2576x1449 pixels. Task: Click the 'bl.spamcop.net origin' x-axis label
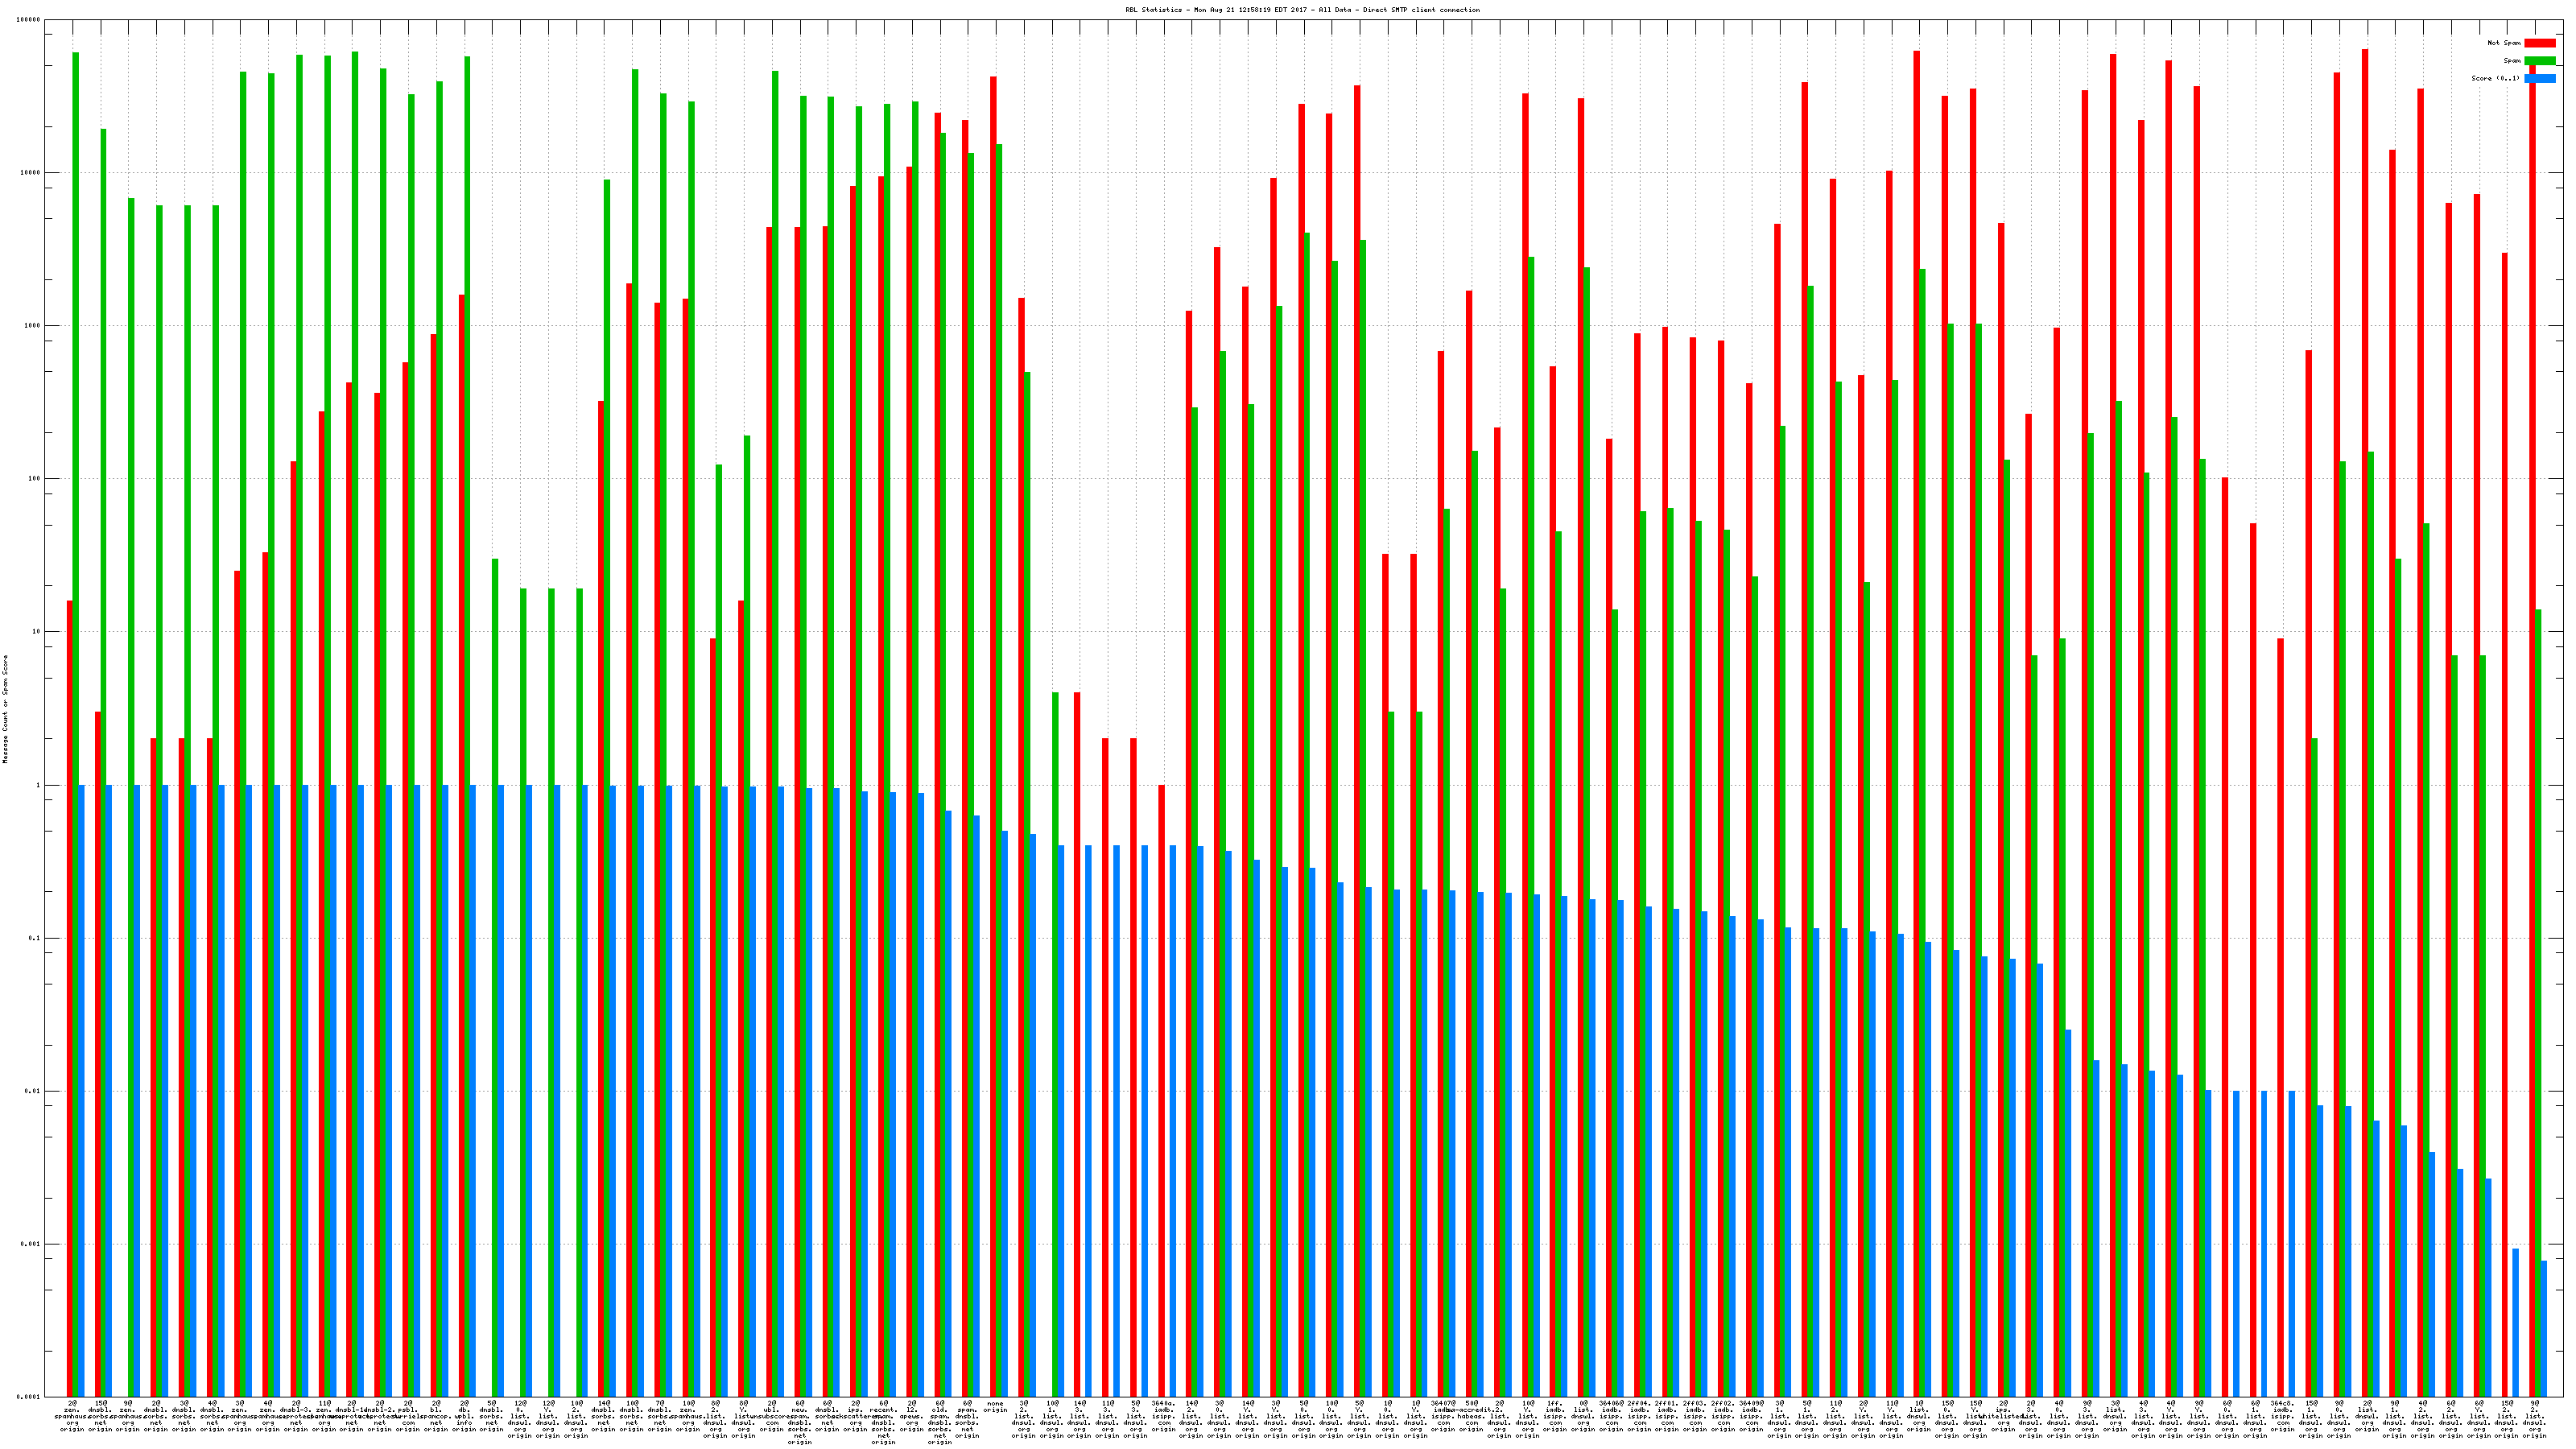[x=436, y=1416]
